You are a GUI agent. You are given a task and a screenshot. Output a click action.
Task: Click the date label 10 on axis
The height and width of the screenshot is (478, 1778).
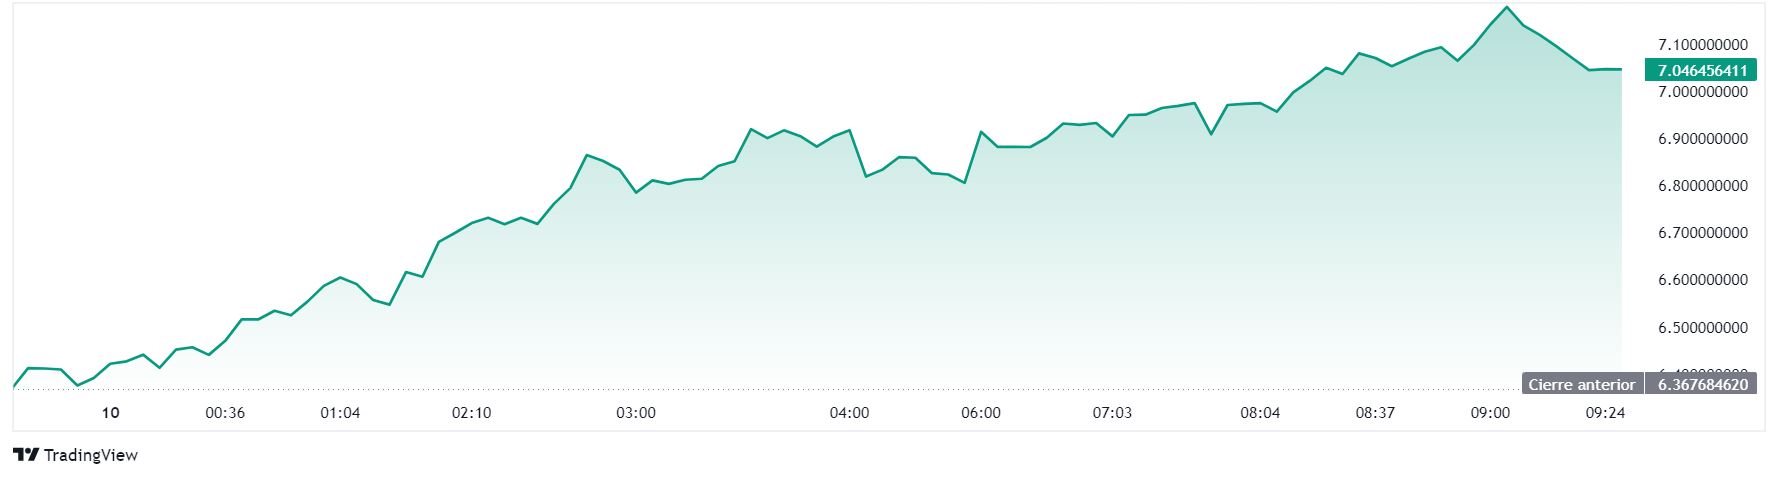click(111, 413)
